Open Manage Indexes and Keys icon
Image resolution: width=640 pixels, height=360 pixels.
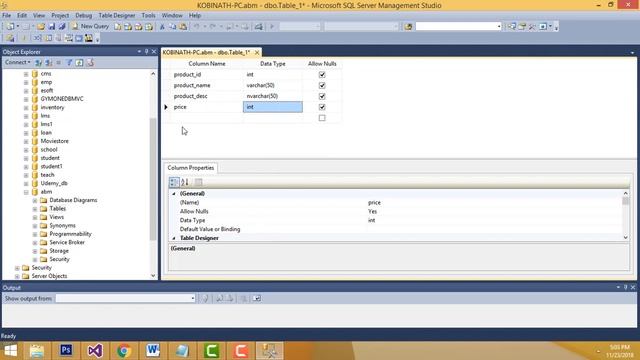pos(48,38)
